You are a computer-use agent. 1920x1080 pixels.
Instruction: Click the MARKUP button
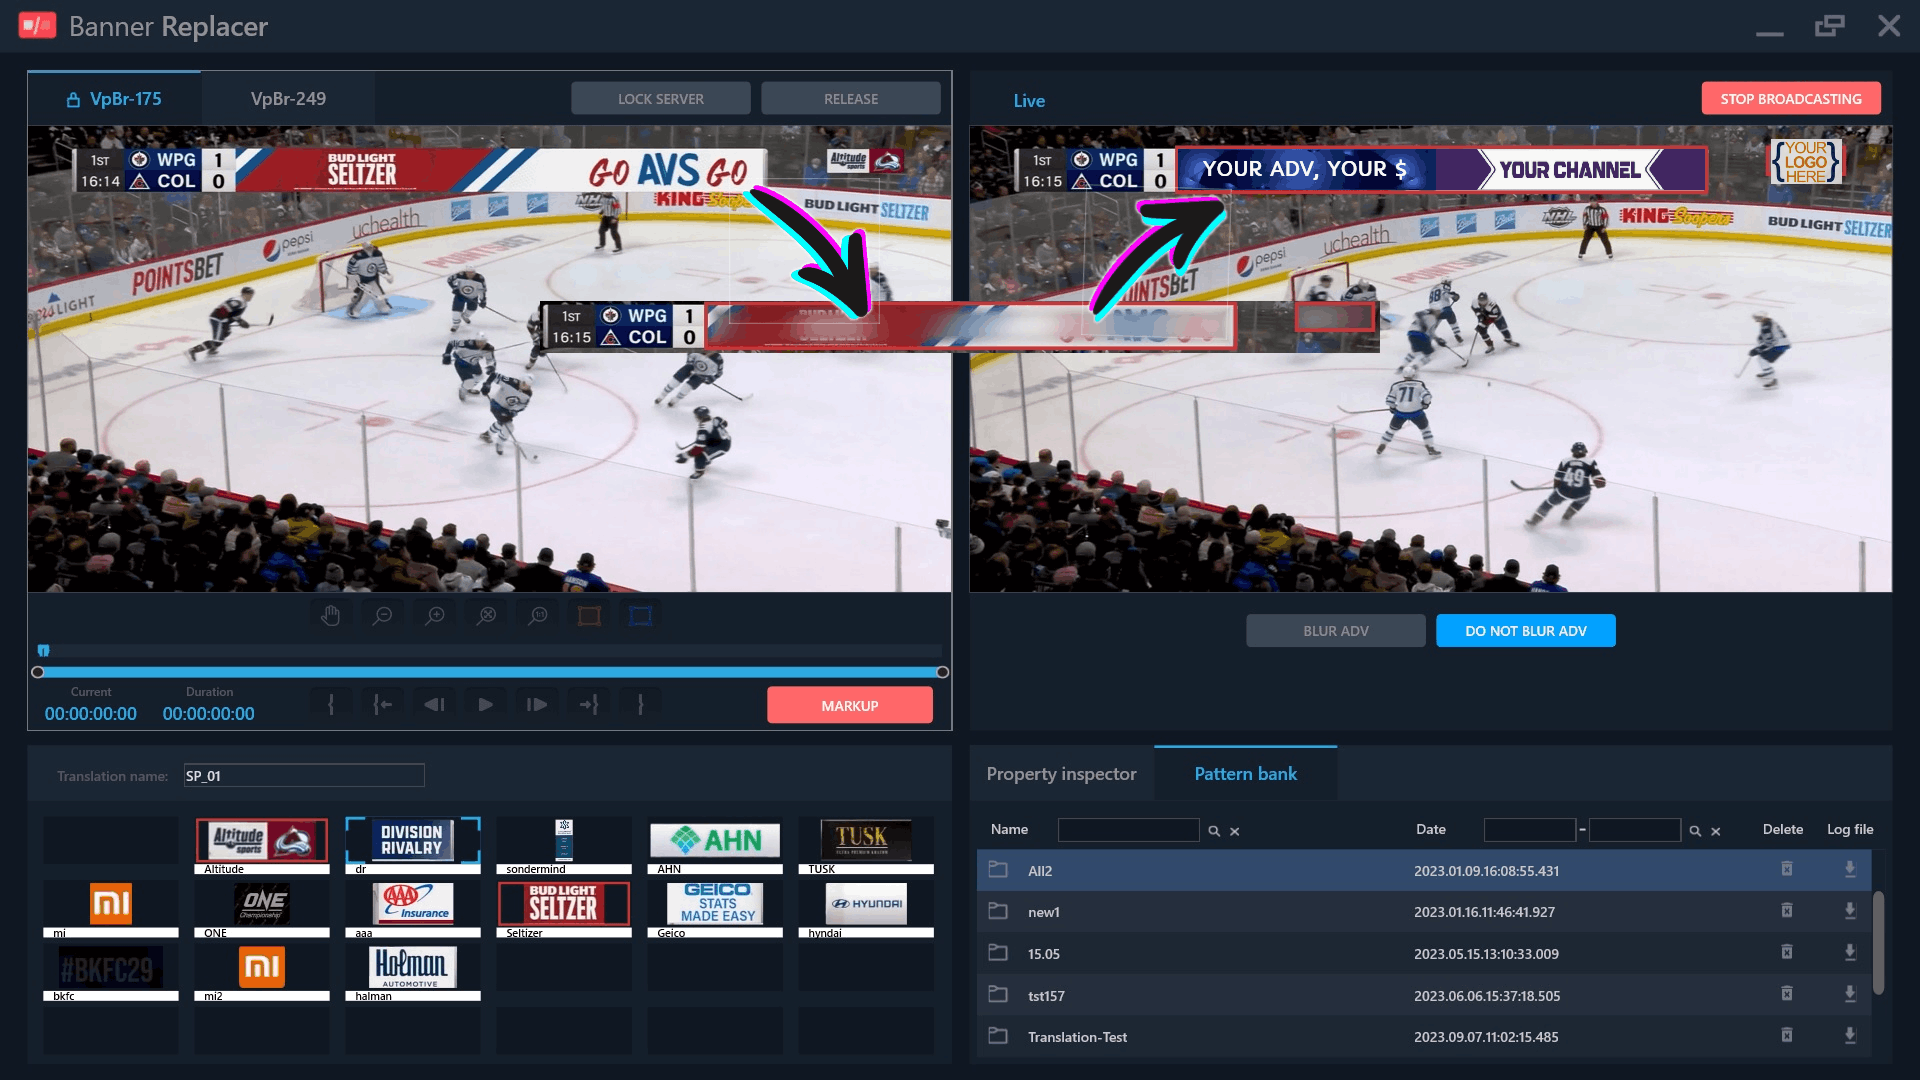[x=849, y=705]
